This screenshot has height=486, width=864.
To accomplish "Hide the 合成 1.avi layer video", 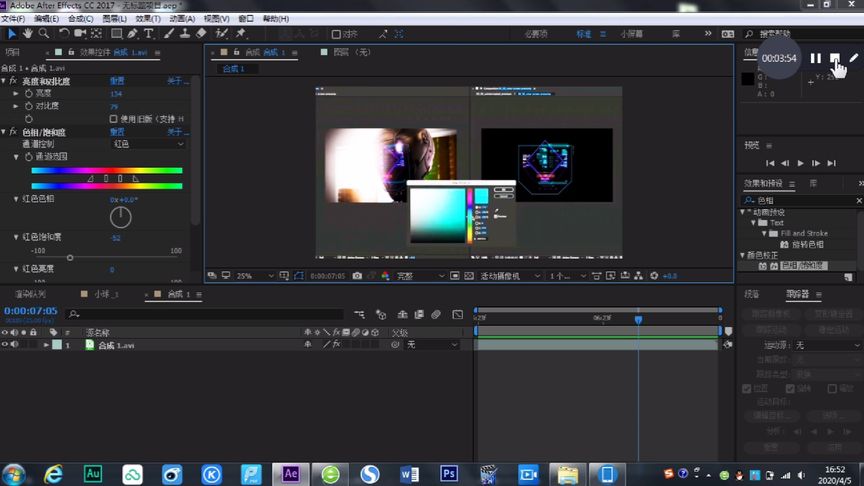I will [5, 345].
